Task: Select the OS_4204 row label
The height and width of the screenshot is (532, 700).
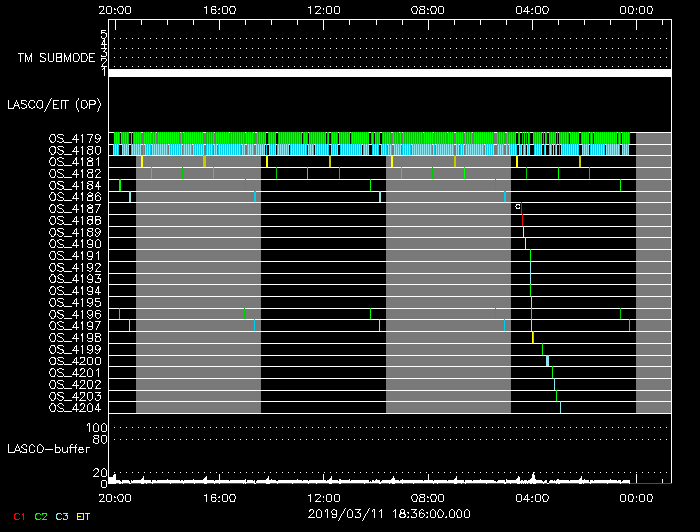Action: click(75, 407)
